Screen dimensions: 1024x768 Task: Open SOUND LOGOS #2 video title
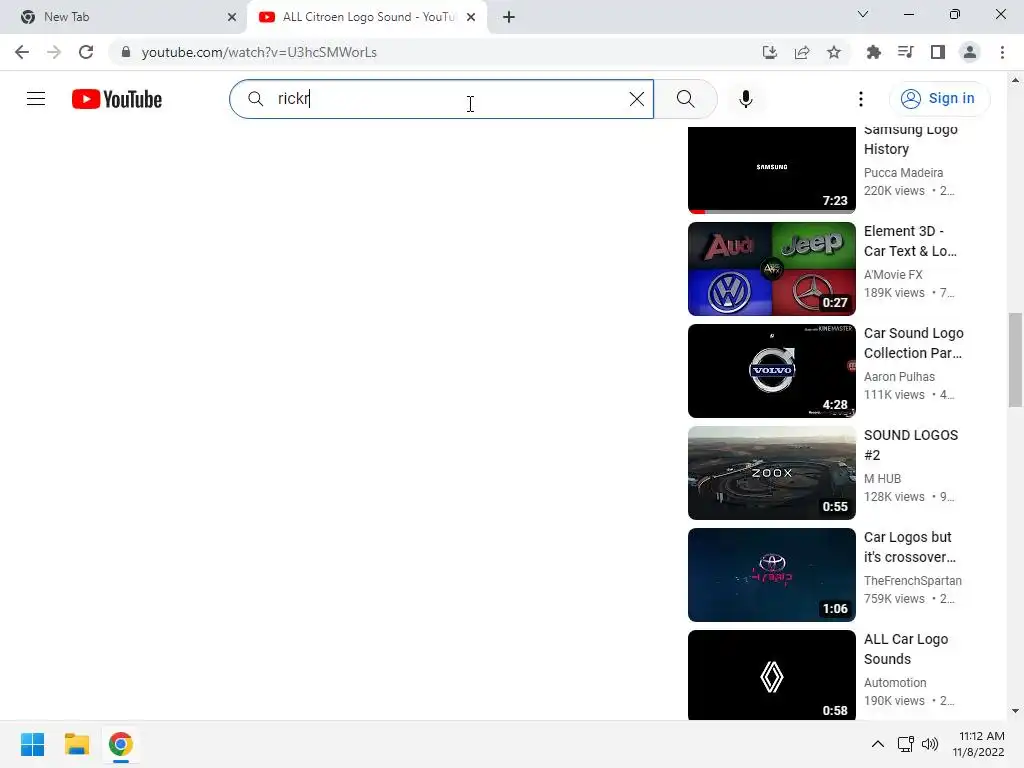pos(911,445)
